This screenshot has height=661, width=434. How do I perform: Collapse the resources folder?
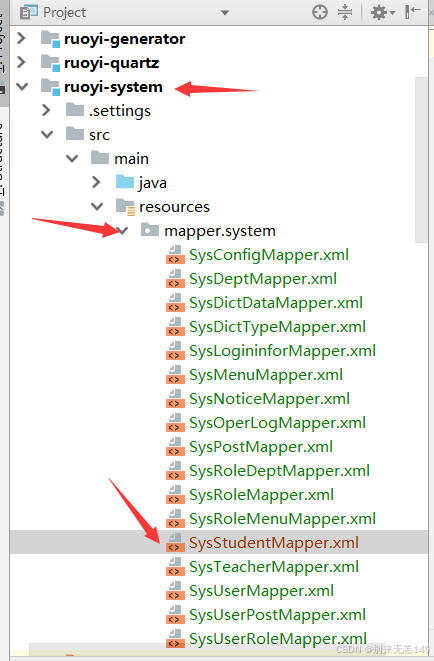(97, 207)
